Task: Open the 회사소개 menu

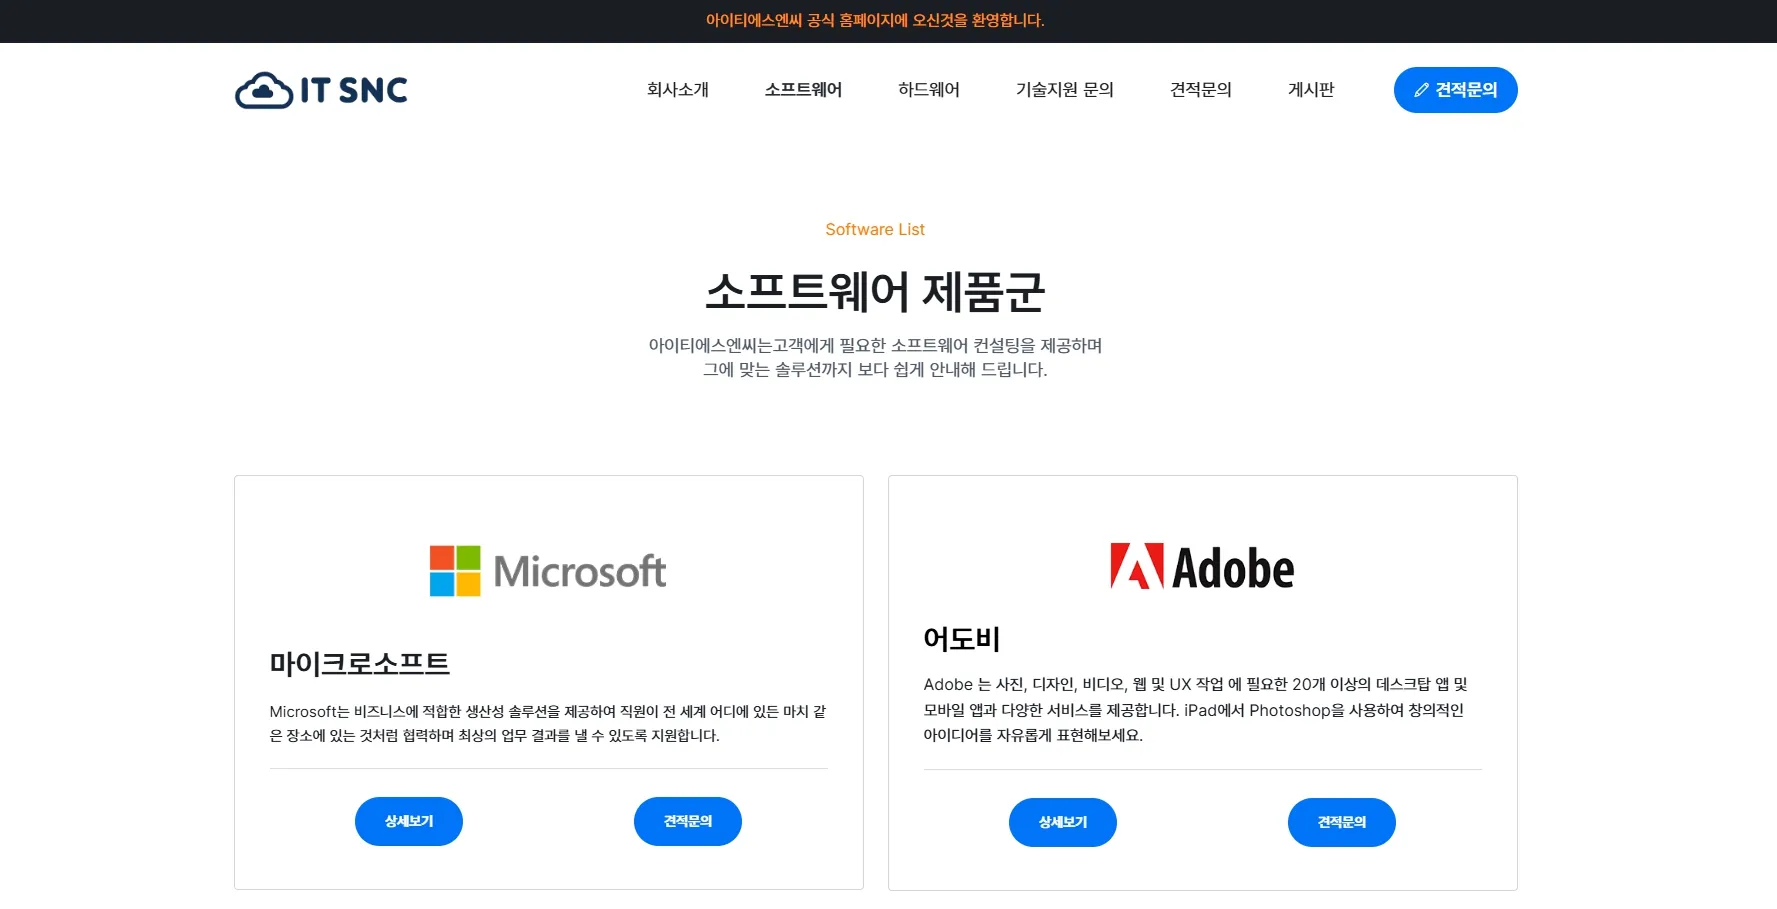Action: pyautogui.click(x=678, y=90)
